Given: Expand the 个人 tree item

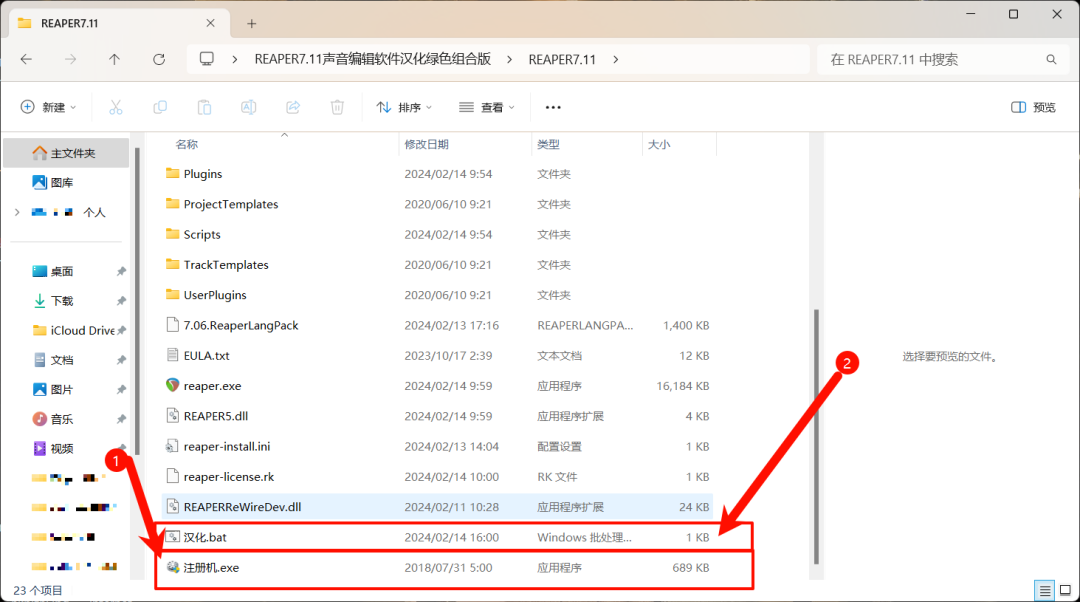Looking at the screenshot, I should click(17, 212).
